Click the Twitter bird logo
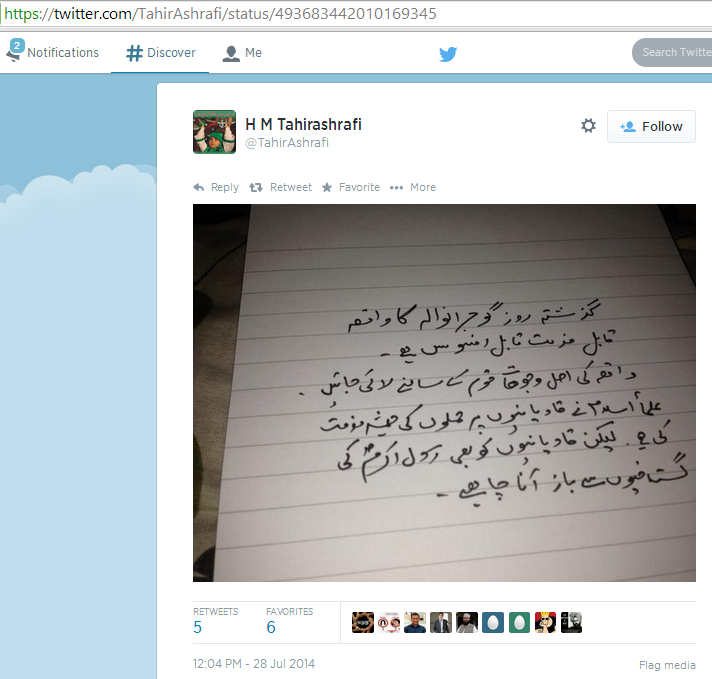 pos(448,54)
